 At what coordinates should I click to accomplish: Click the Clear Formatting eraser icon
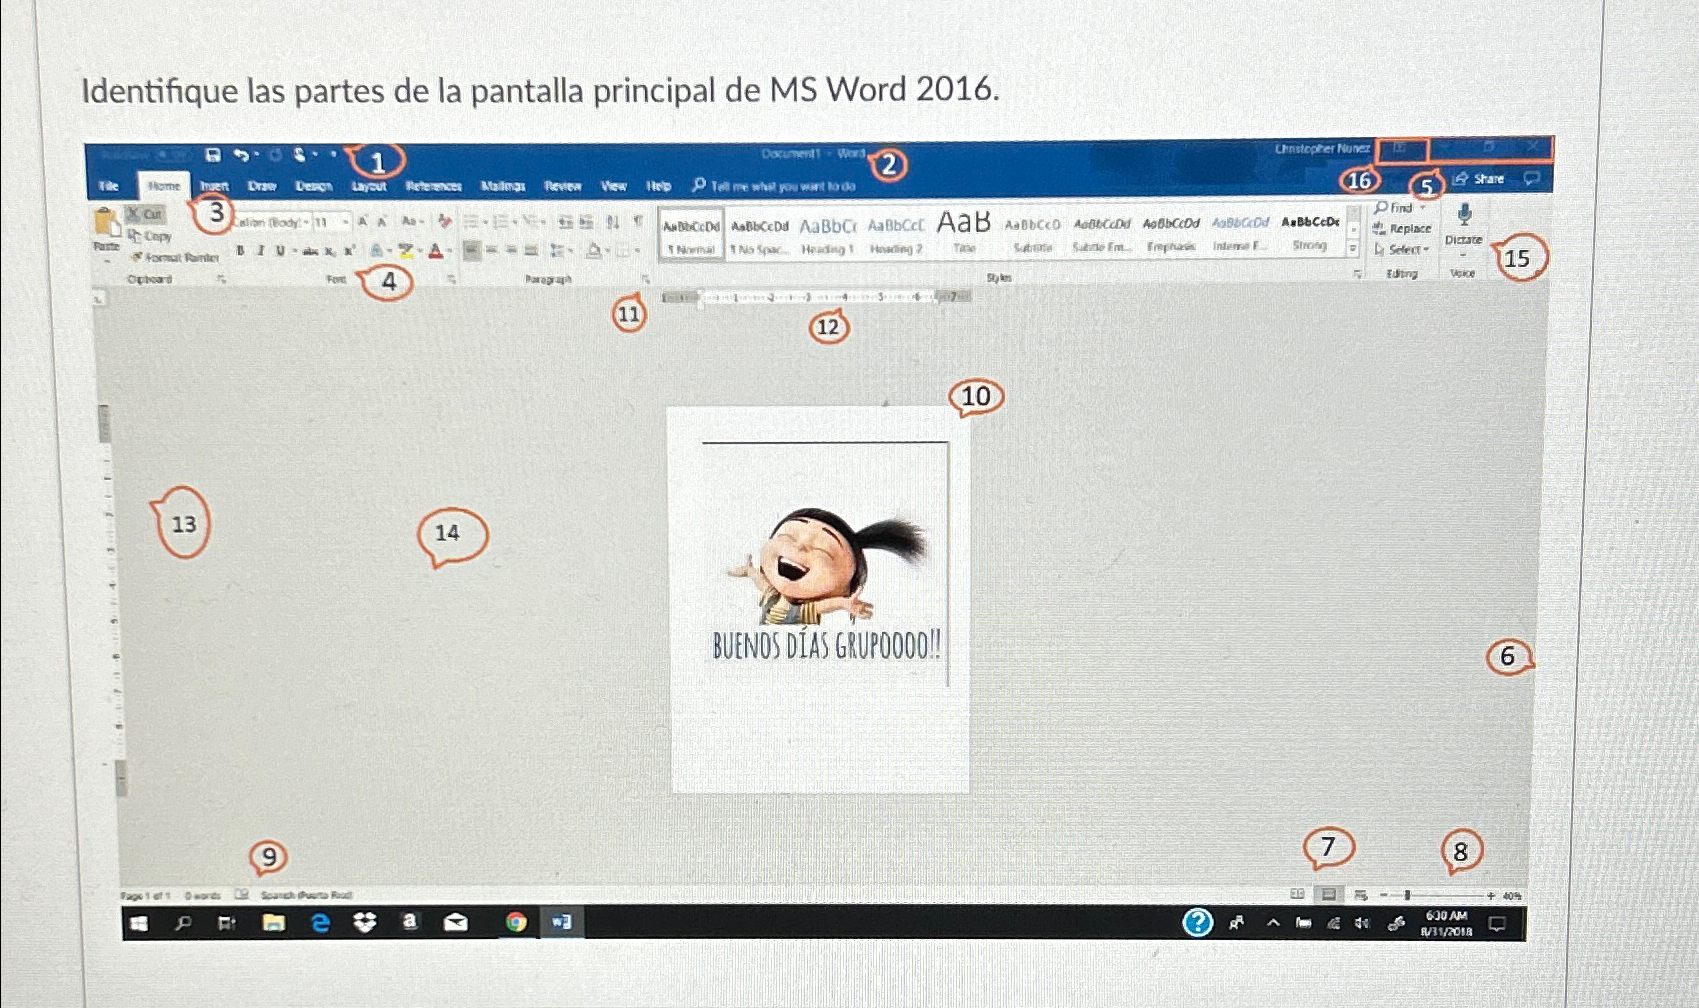[x=444, y=221]
